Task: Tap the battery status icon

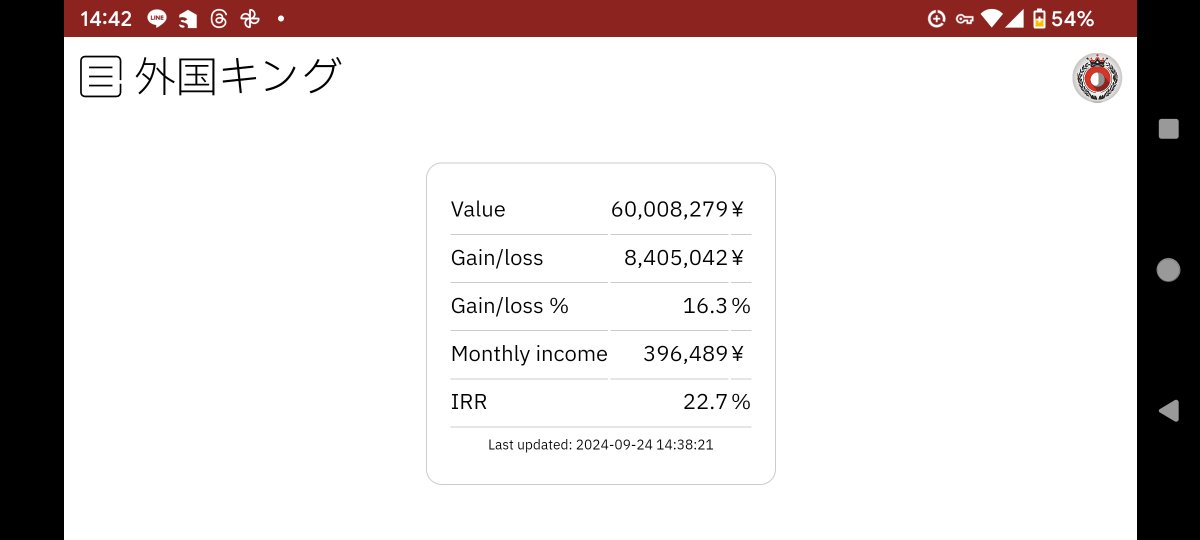Action: pos(1039,19)
